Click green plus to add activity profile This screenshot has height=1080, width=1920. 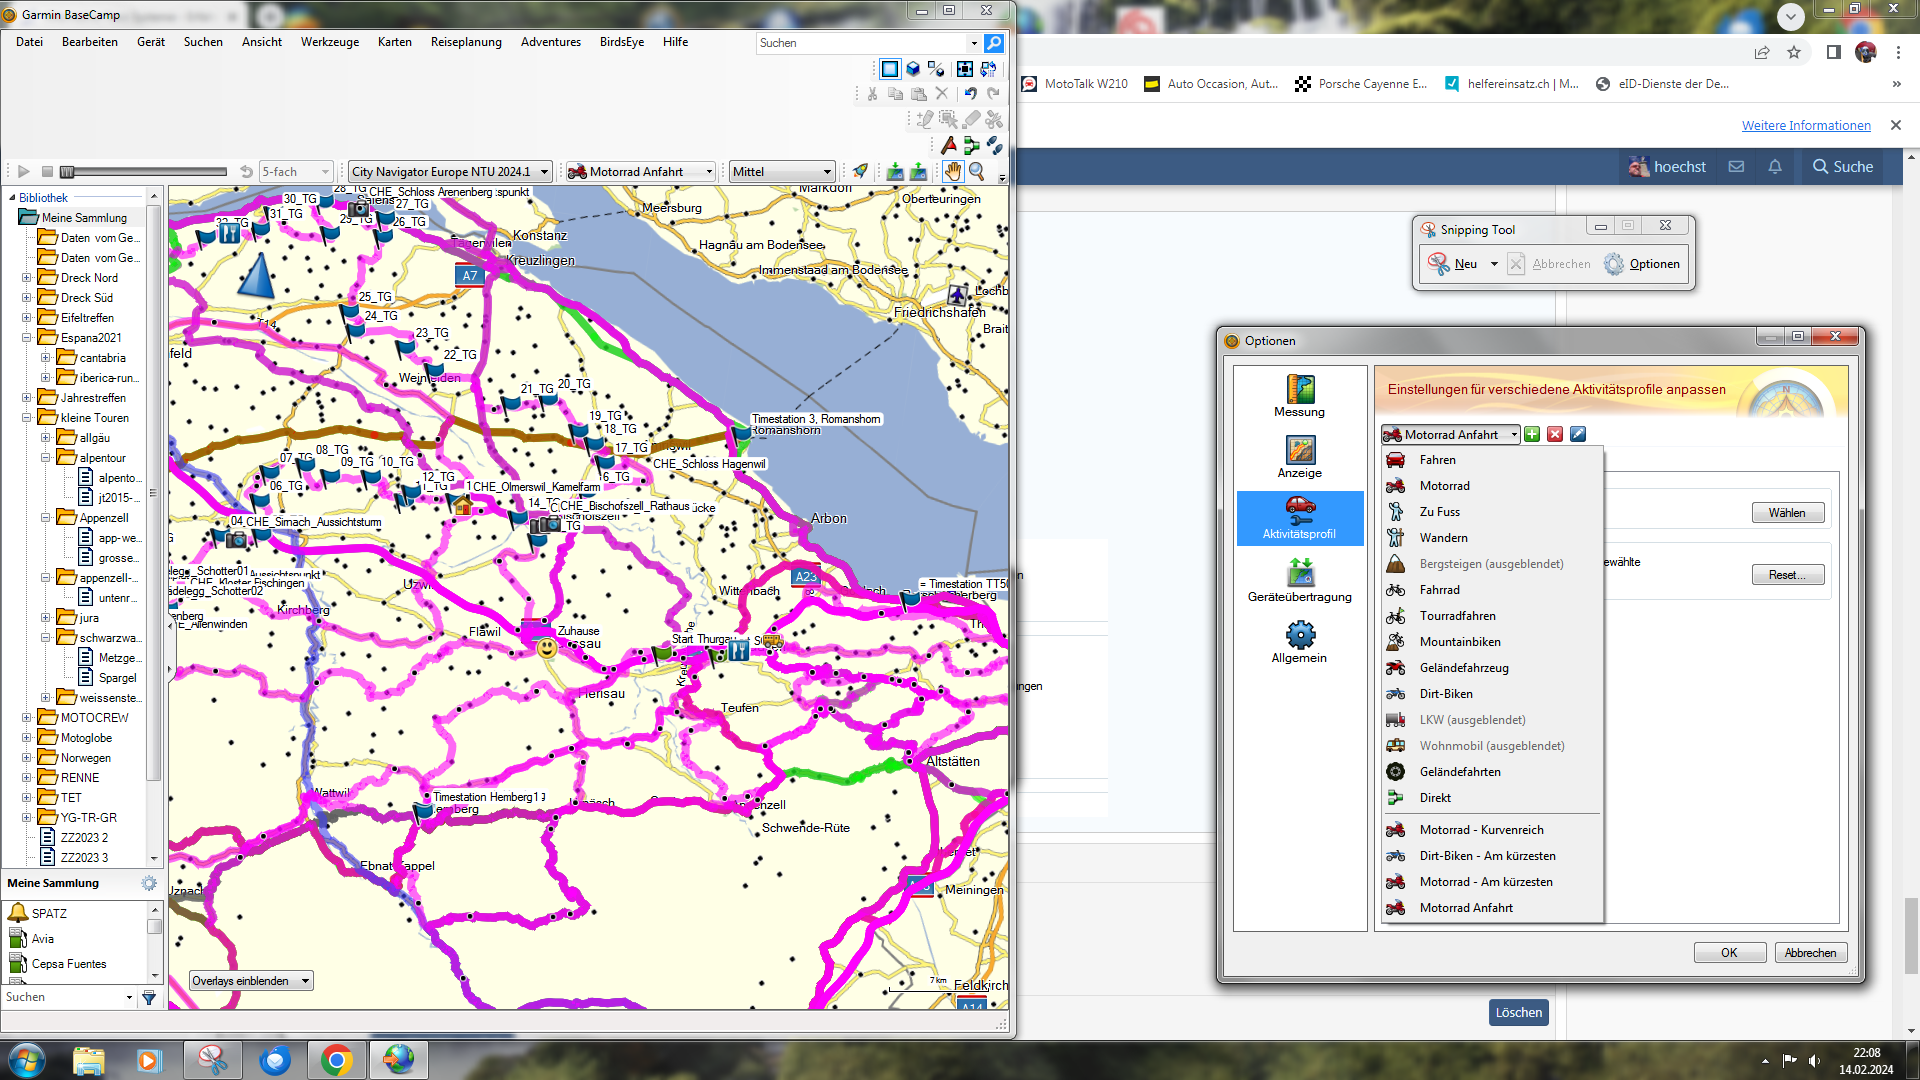click(1532, 434)
